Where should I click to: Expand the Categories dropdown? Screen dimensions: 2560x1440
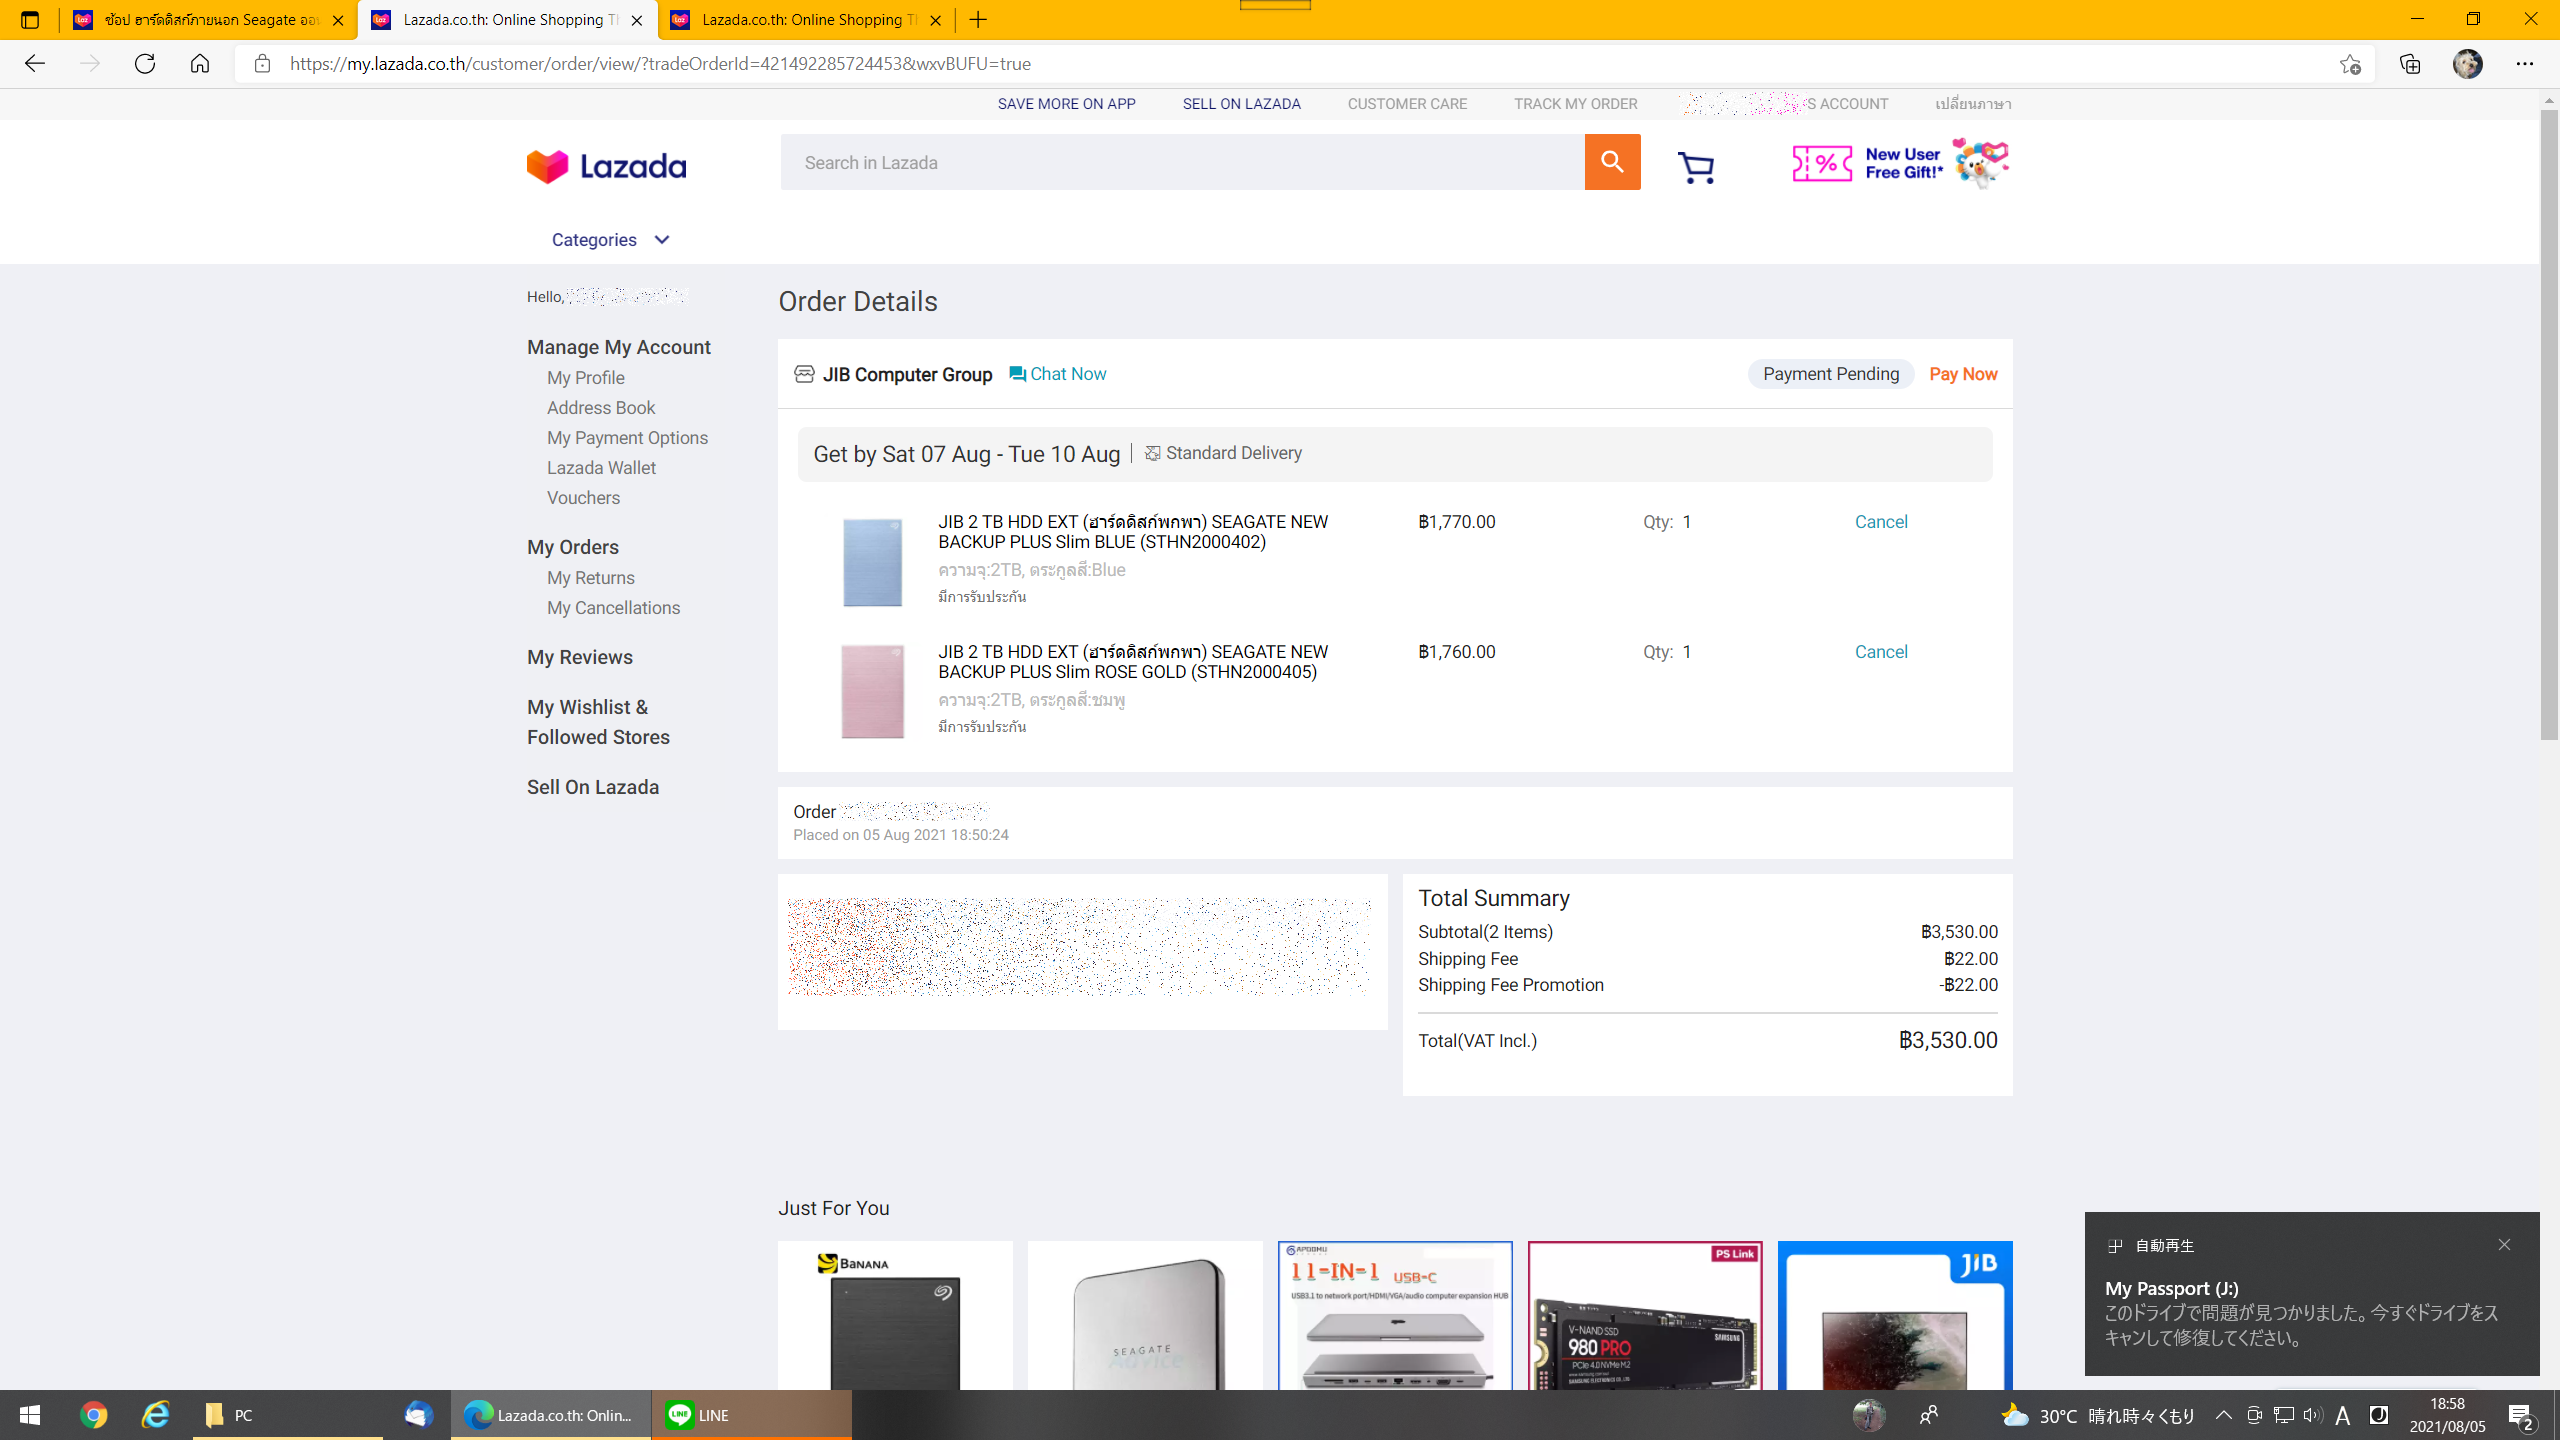(611, 240)
